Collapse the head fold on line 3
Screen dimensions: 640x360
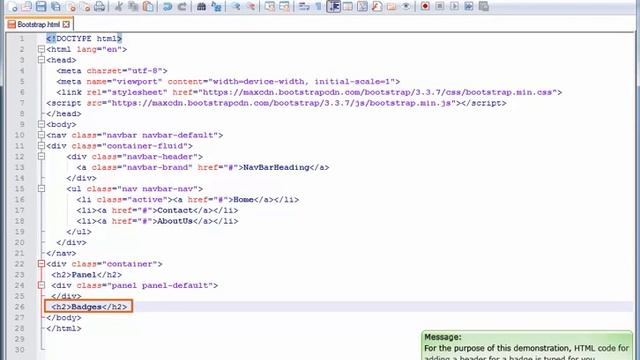pyautogui.click(x=41, y=60)
